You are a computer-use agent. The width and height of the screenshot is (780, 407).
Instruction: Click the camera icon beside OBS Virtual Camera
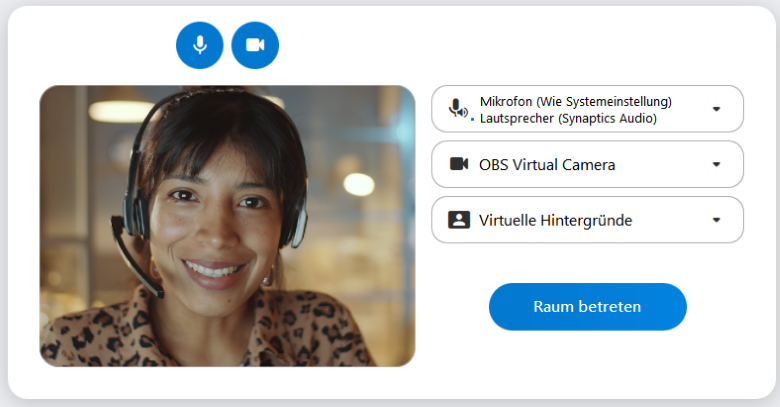(x=459, y=164)
